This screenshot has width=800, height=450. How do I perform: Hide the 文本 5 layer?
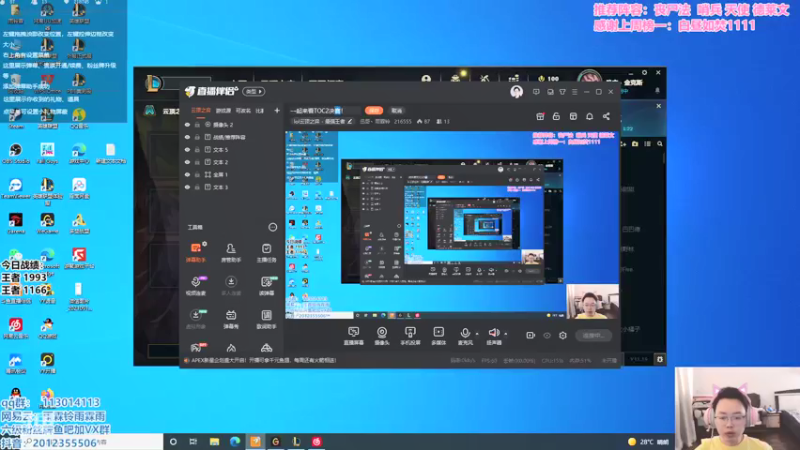click(187, 149)
